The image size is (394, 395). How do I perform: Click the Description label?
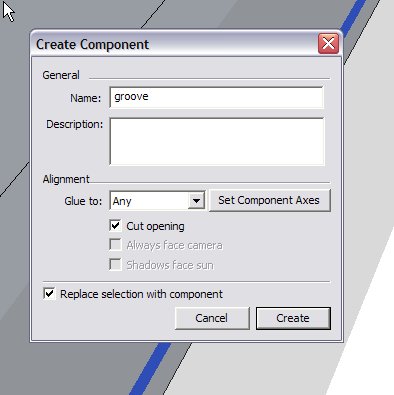click(x=75, y=124)
